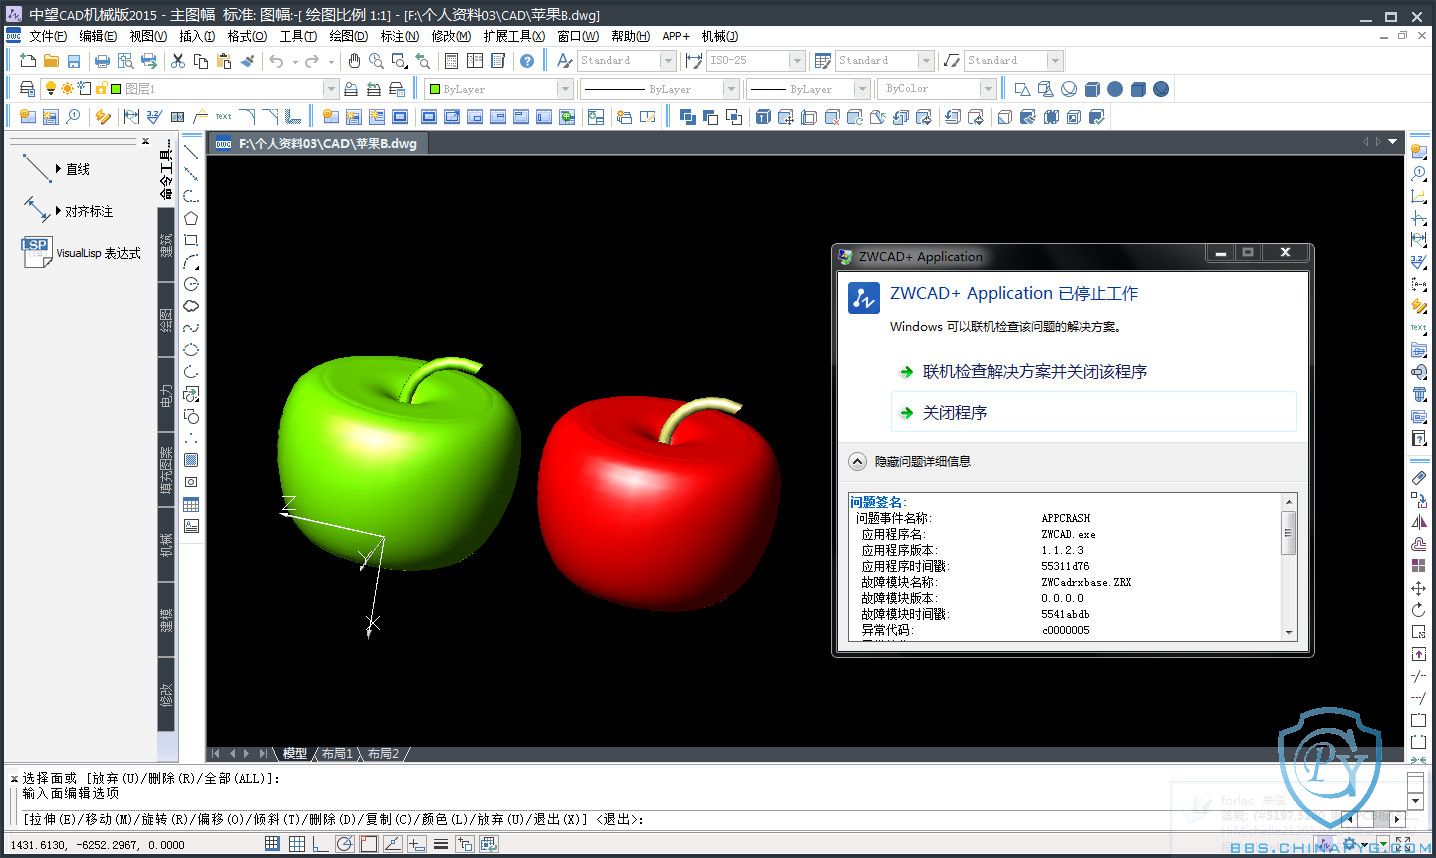Click the Dimension style icon
Image resolution: width=1436 pixels, height=858 pixels.
click(x=693, y=61)
